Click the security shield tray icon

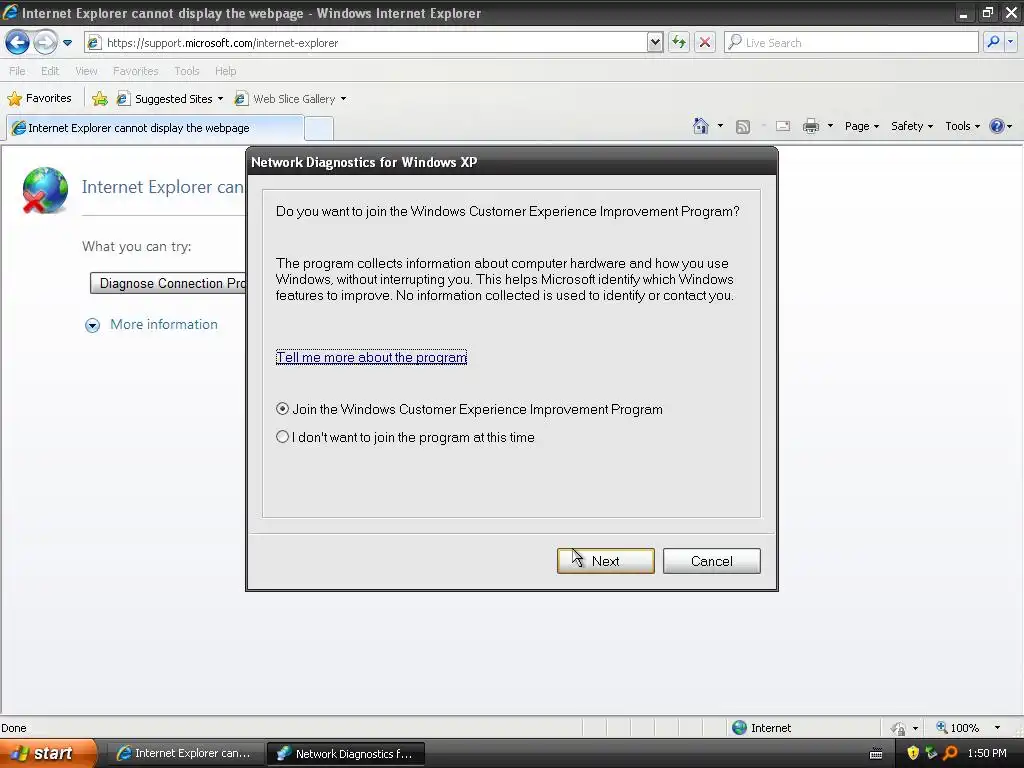[913, 753]
